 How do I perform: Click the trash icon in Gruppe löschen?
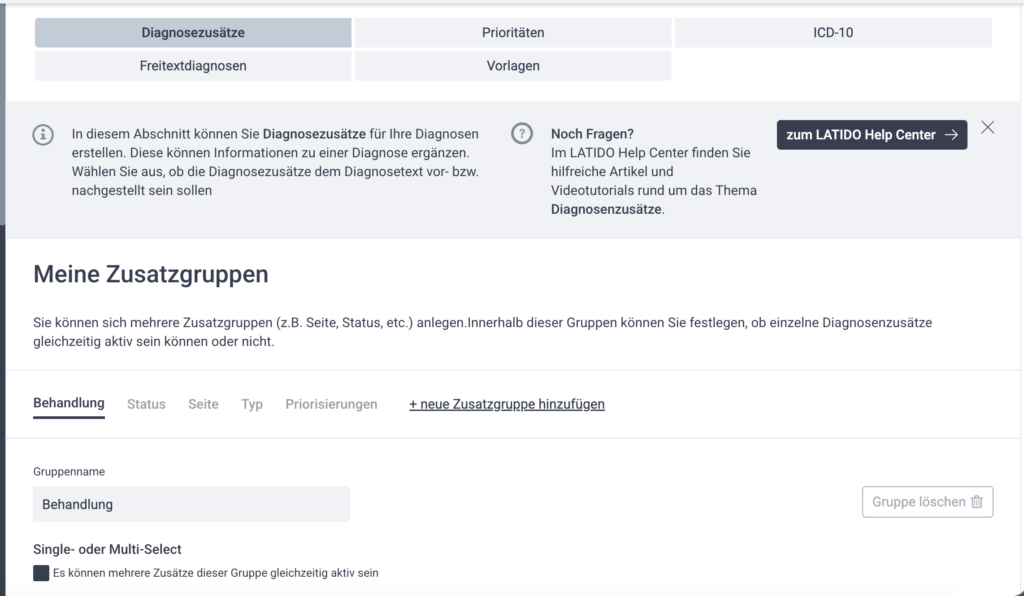pyautogui.click(x=977, y=502)
